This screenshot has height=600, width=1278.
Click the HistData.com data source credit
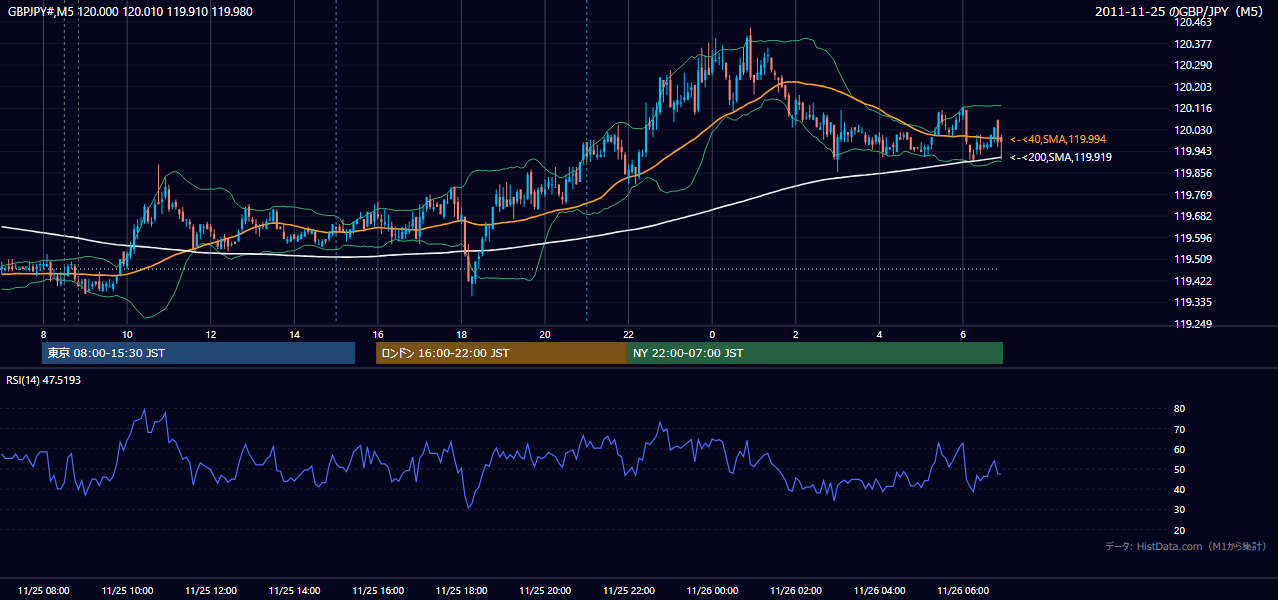click(1185, 546)
